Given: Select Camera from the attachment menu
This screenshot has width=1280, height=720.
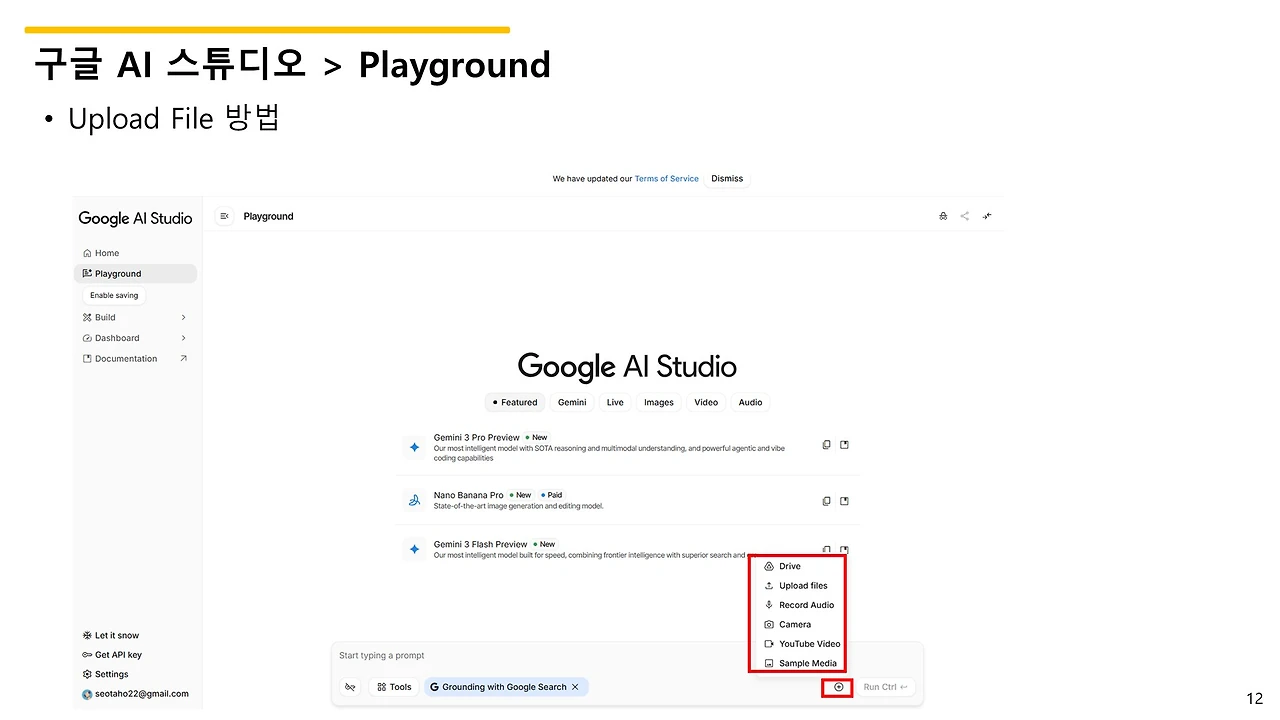Looking at the screenshot, I should point(797,624).
